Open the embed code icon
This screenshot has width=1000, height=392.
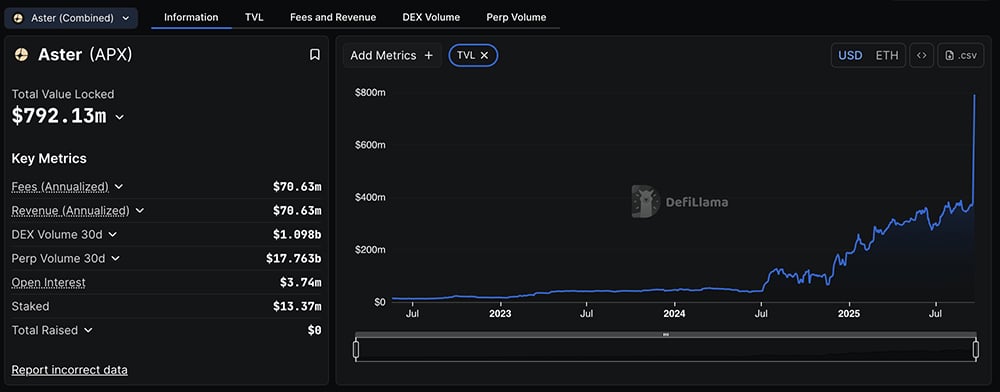point(921,55)
